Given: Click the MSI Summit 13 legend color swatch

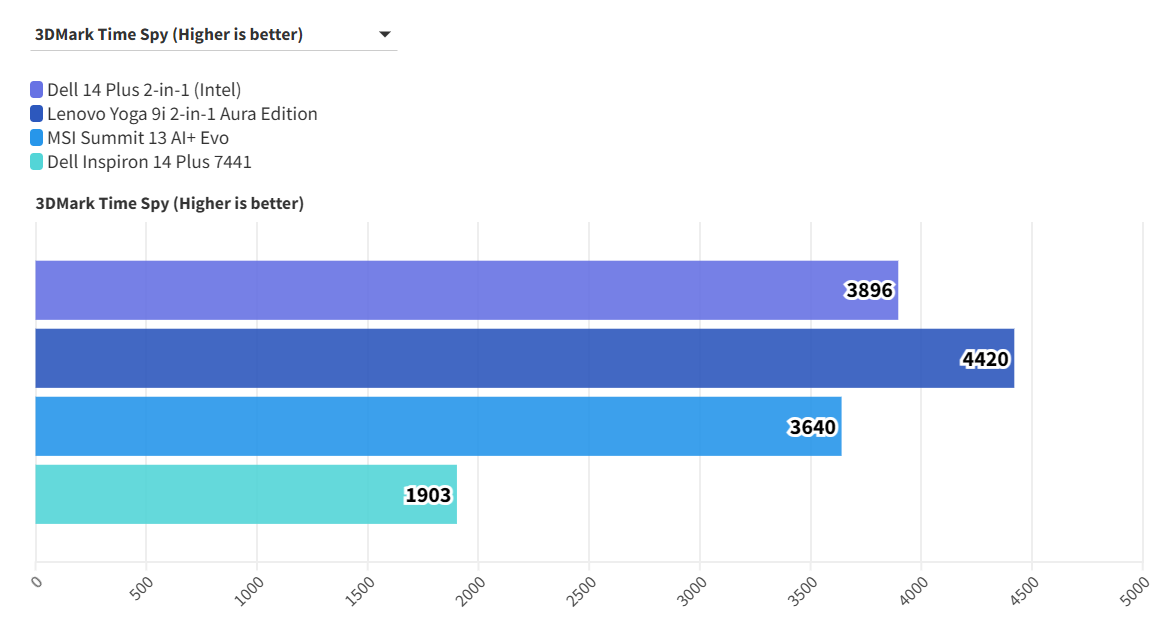Looking at the screenshot, I should pos(37,138).
